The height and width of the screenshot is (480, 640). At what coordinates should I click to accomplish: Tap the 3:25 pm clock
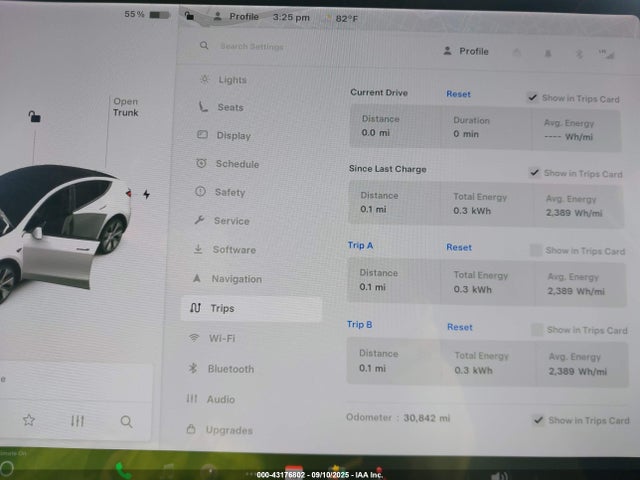291,18
